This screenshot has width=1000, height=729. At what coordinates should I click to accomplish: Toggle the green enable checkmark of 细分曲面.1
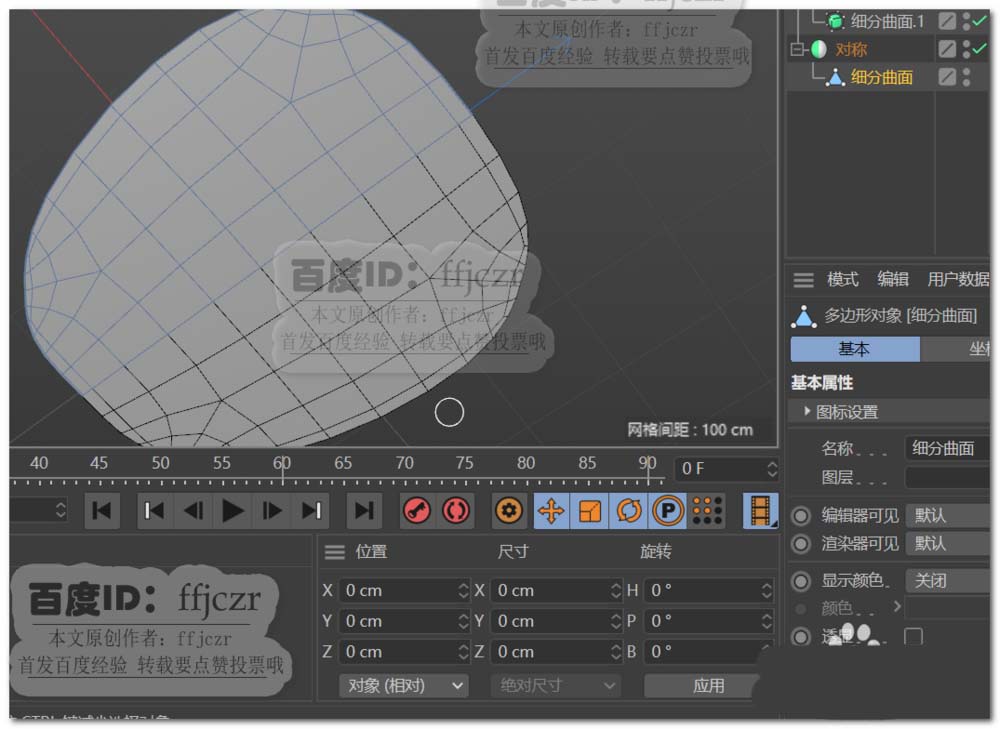pos(980,21)
